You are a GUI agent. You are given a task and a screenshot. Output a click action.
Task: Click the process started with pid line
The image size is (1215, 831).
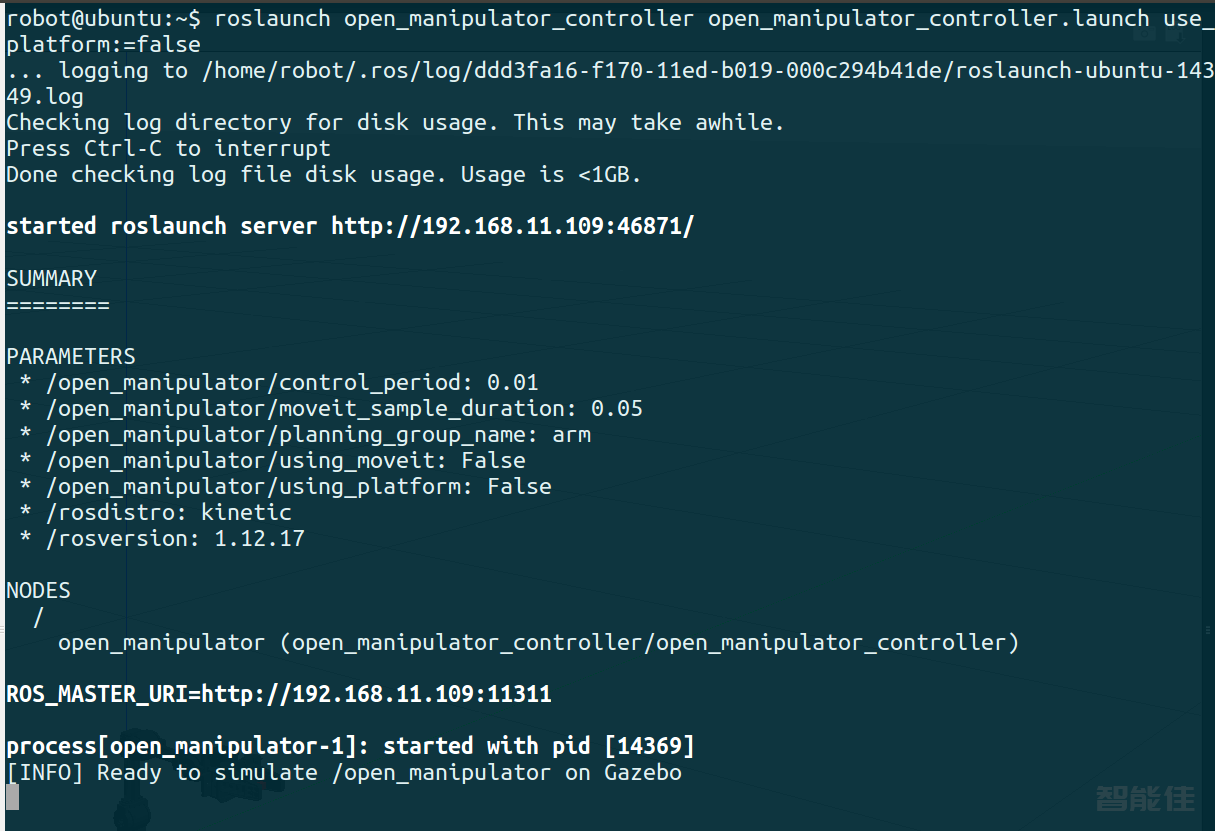click(x=350, y=746)
